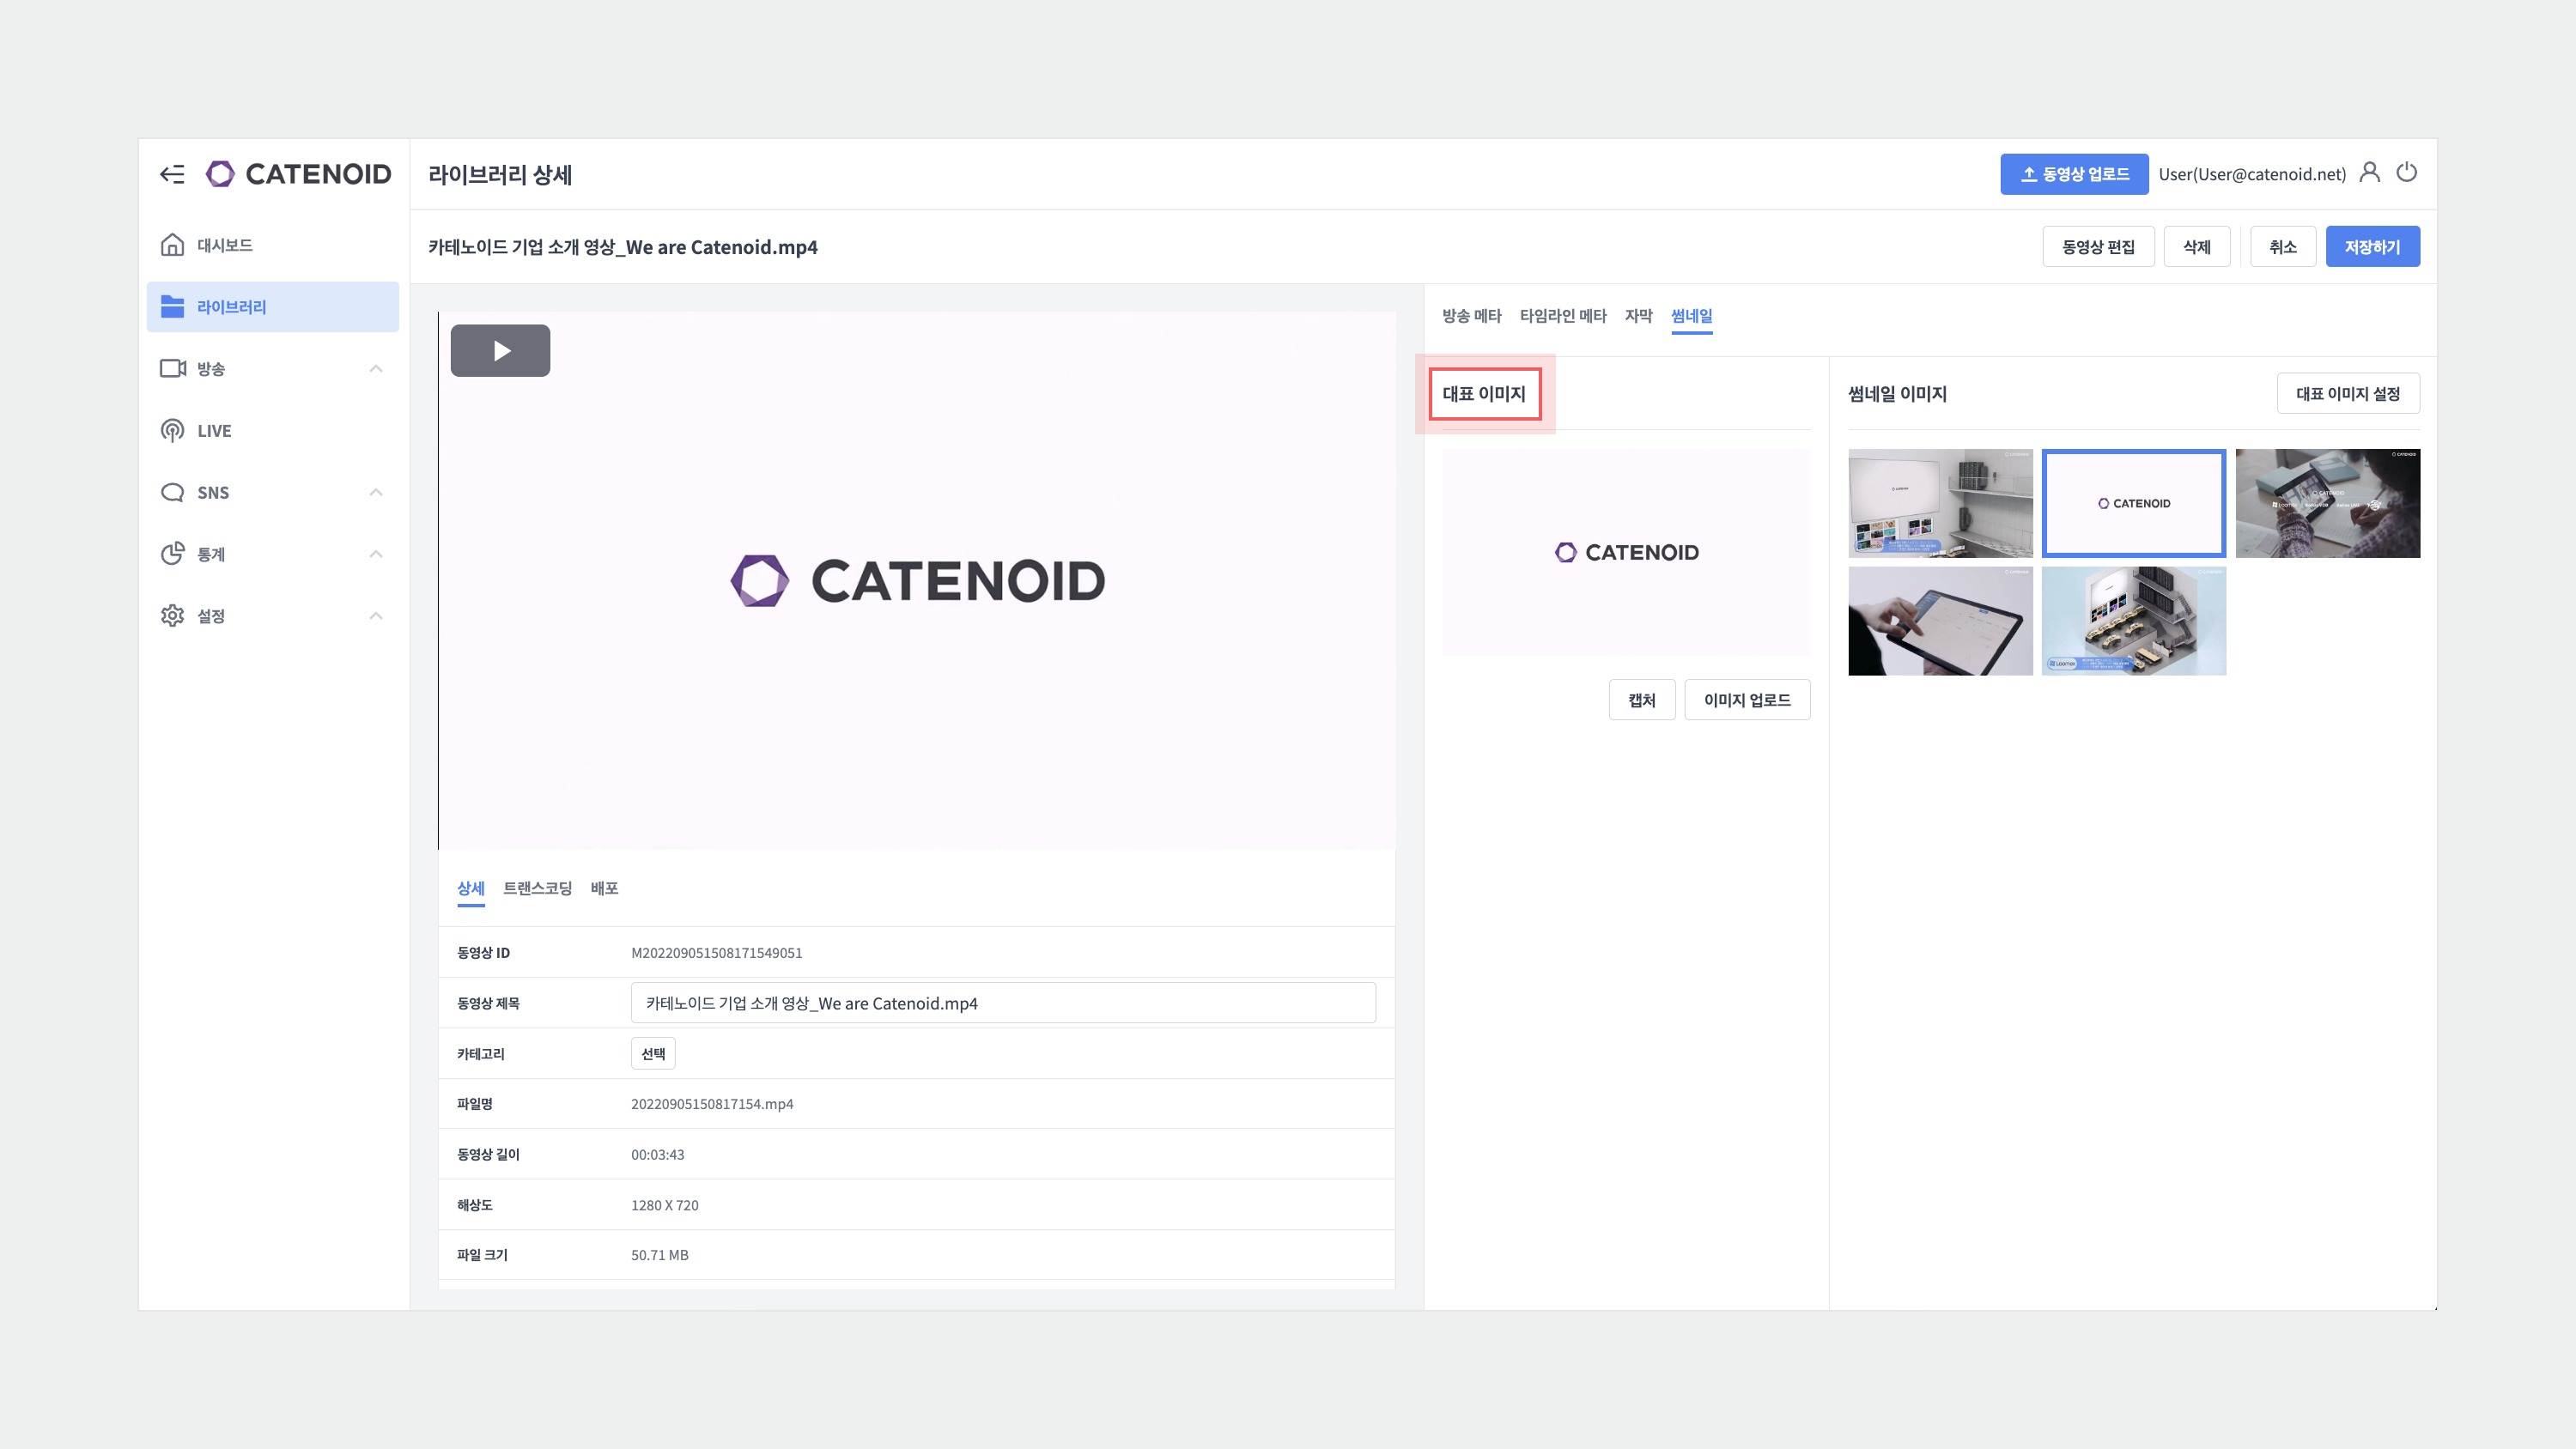The width and height of the screenshot is (2576, 1449).
Task: Expand the 방송 menu chevron
Action: (376, 369)
